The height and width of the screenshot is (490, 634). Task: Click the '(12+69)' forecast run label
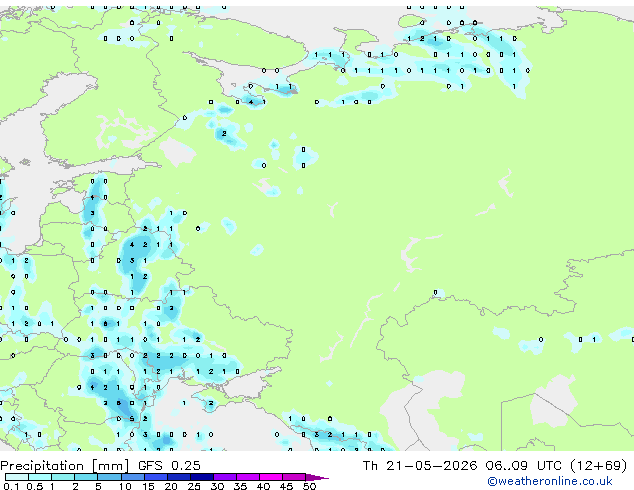click(600, 466)
